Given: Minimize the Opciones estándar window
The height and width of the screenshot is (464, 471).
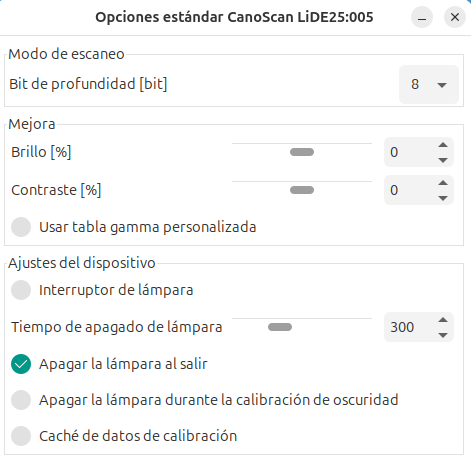Looking at the screenshot, I should 422,17.
